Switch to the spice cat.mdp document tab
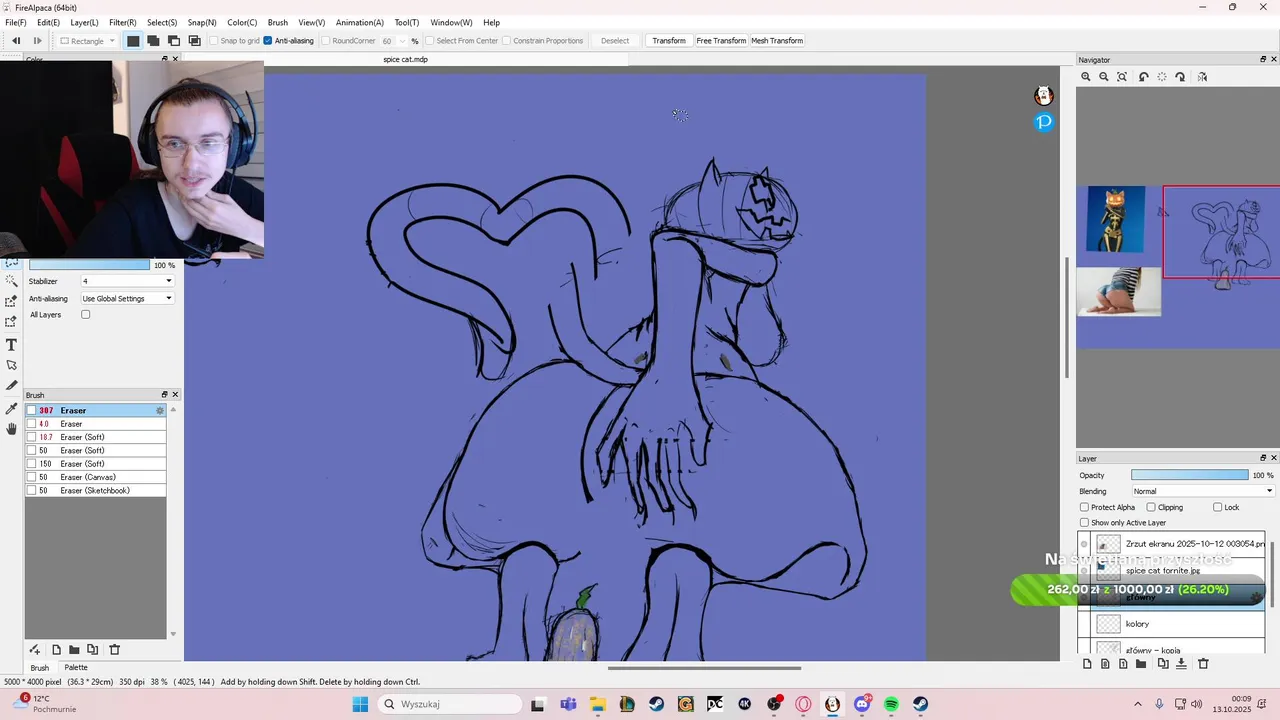Viewport: 1280px width, 720px height. point(406,60)
